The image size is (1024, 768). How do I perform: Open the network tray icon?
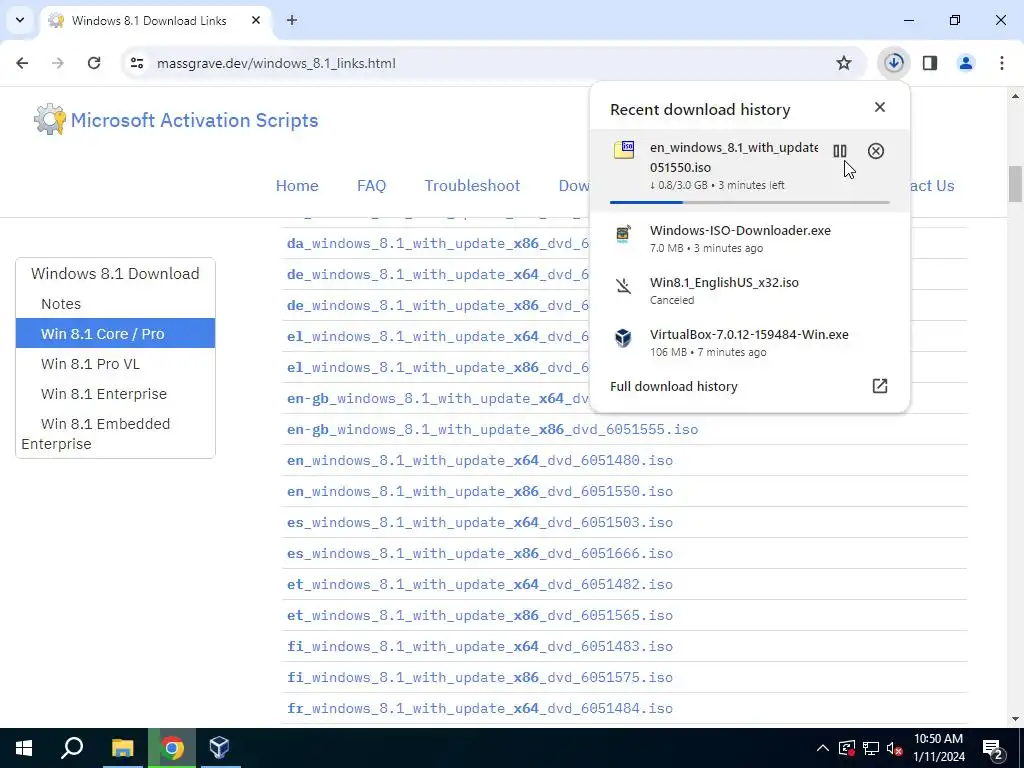[x=871, y=748]
